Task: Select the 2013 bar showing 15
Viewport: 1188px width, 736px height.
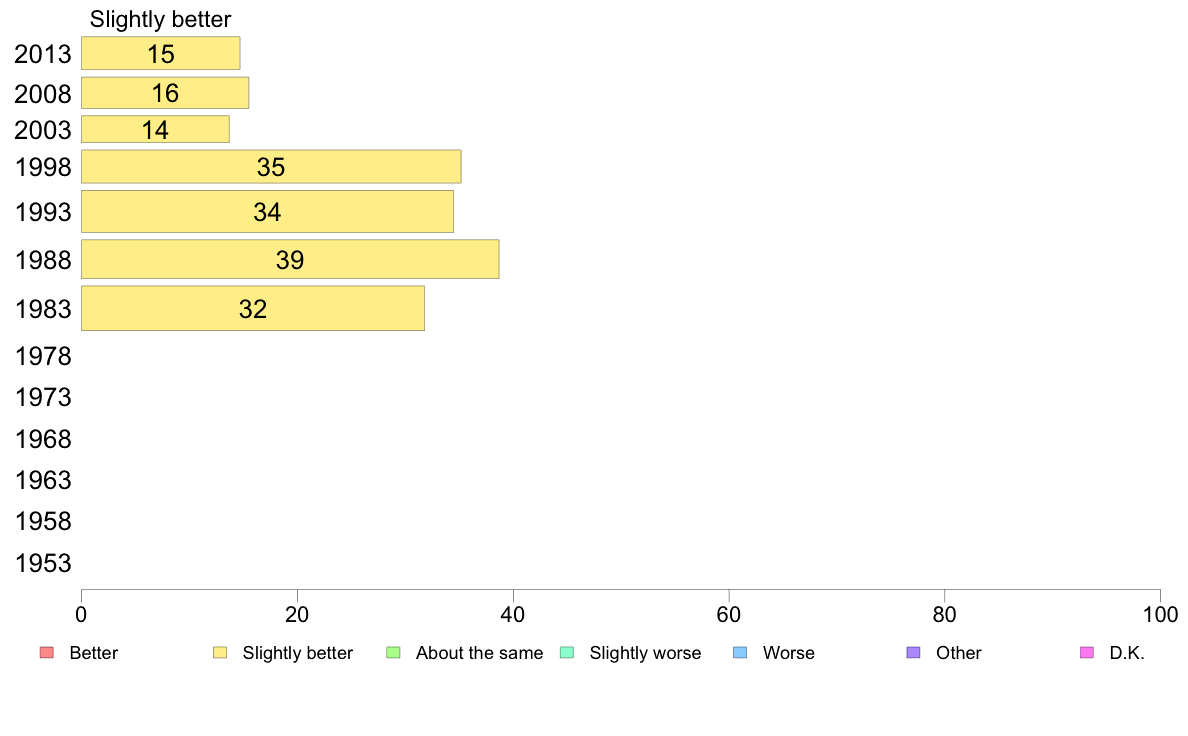Action: (161, 53)
